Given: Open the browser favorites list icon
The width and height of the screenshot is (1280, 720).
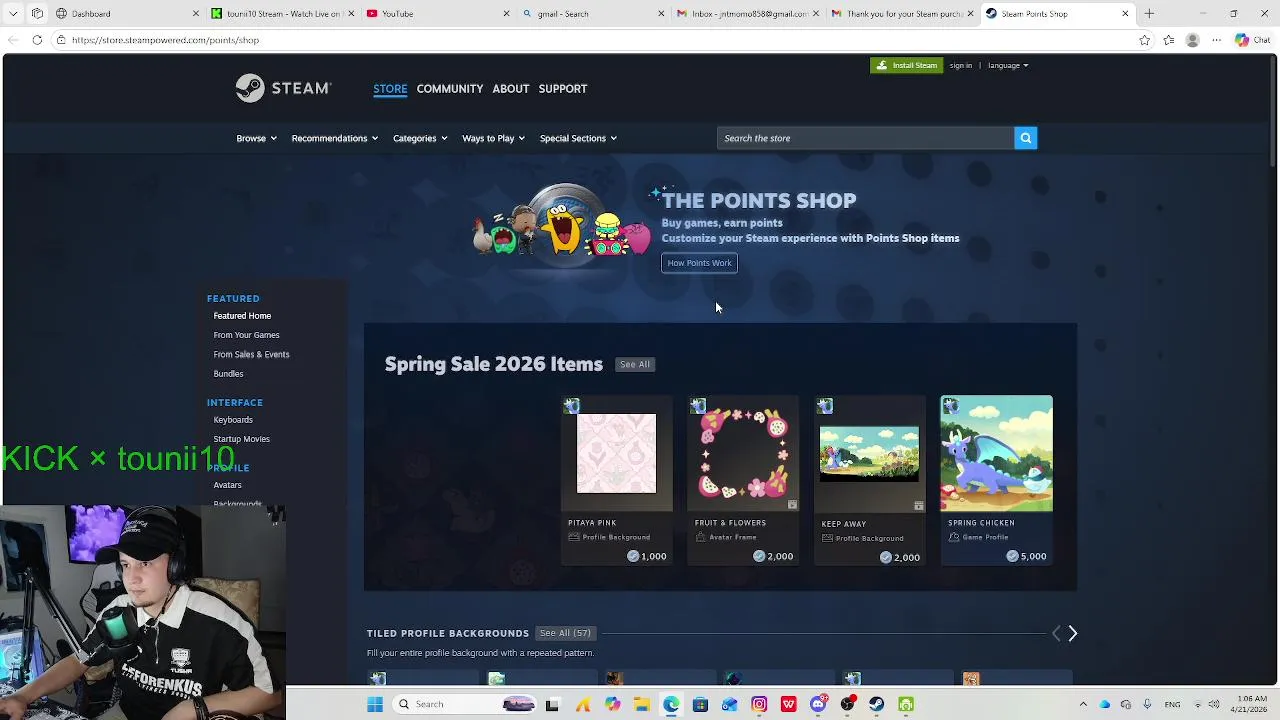Looking at the screenshot, I should 1169,40.
